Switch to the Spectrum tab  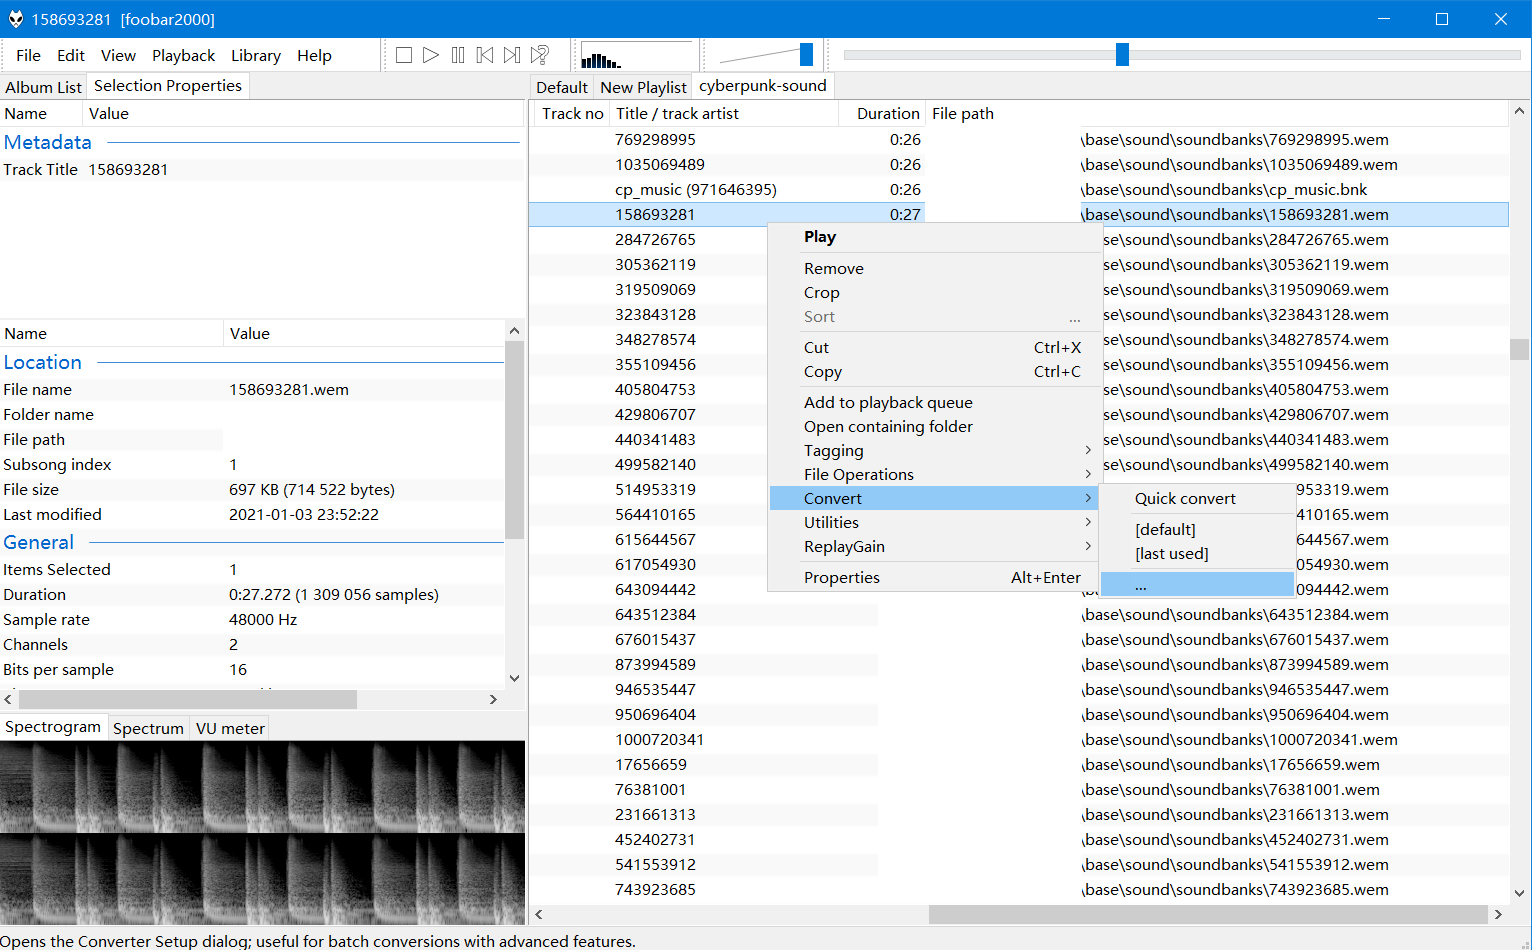(x=148, y=728)
